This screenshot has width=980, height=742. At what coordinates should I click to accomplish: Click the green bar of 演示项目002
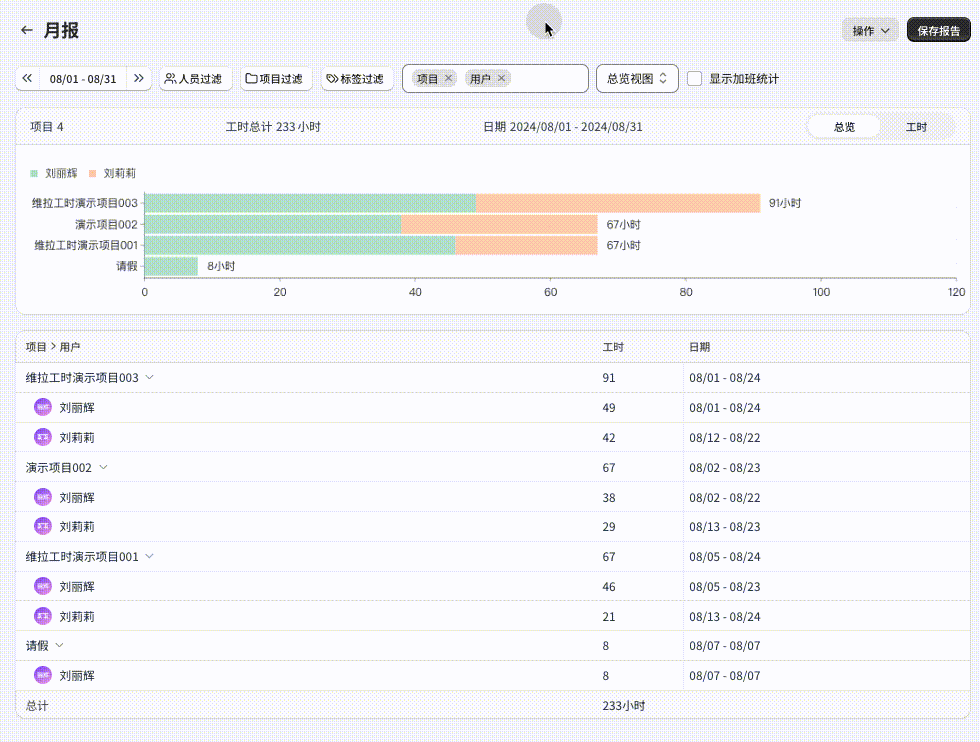tap(273, 224)
